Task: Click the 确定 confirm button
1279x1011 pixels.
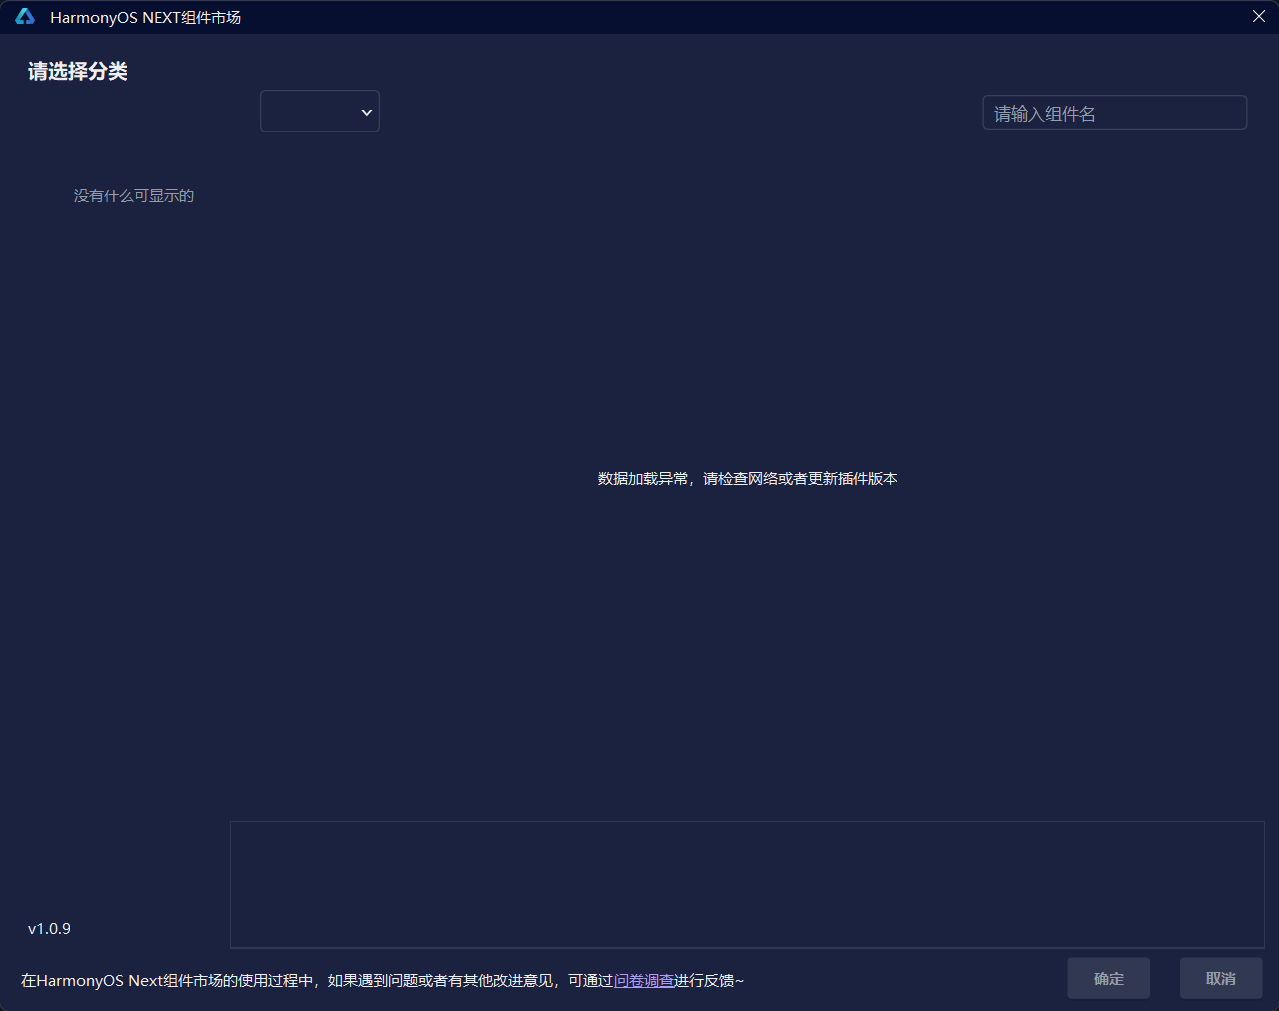Action: point(1108,978)
